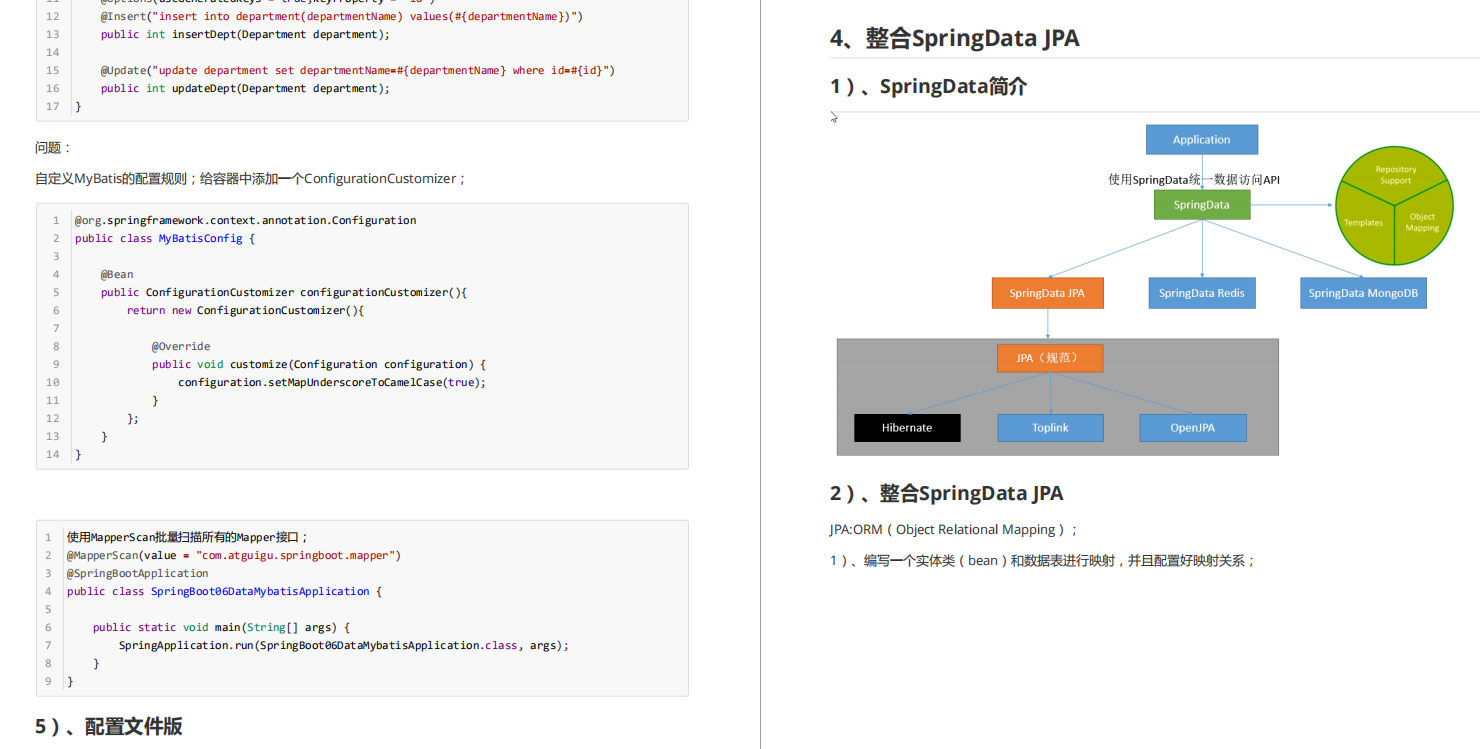The width and height of the screenshot is (1480, 749).
Task: Click the Templates pie segment
Action: [1364, 222]
